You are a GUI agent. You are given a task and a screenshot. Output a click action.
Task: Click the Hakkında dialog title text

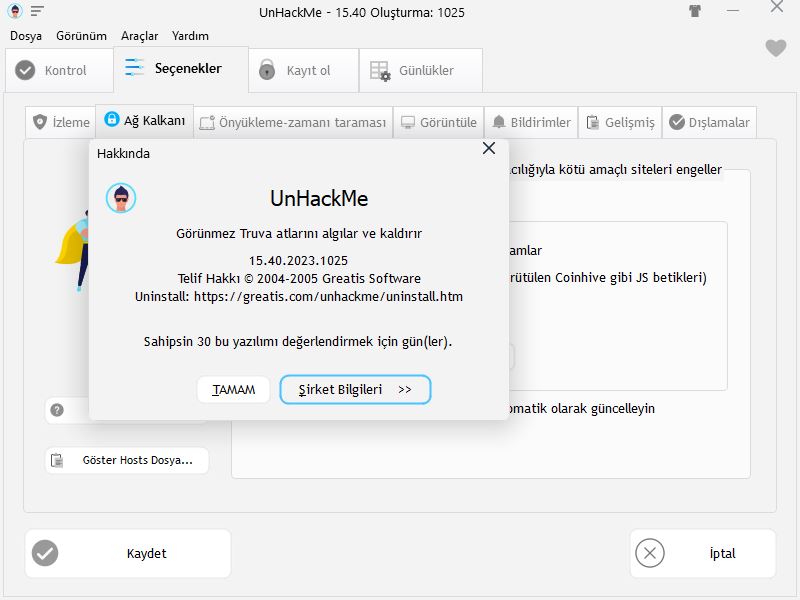tap(123, 154)
